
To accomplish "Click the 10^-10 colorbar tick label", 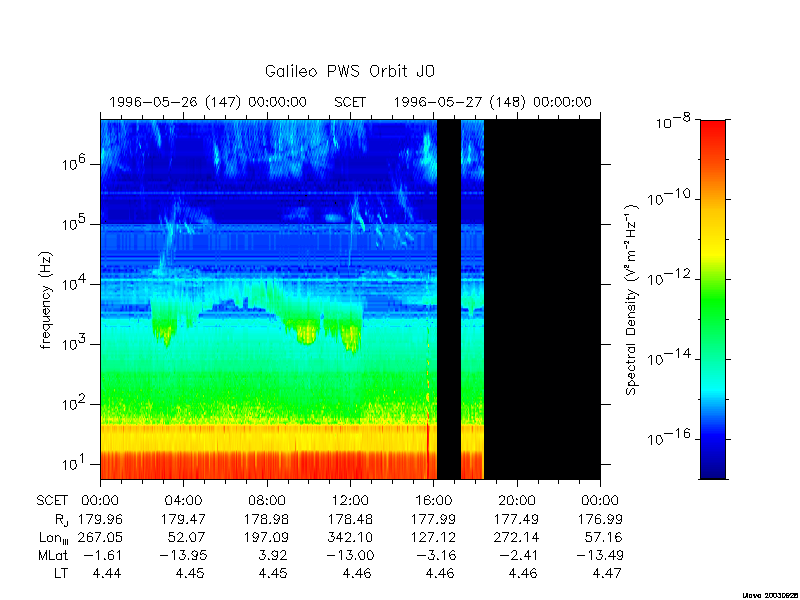I will 670,197.
